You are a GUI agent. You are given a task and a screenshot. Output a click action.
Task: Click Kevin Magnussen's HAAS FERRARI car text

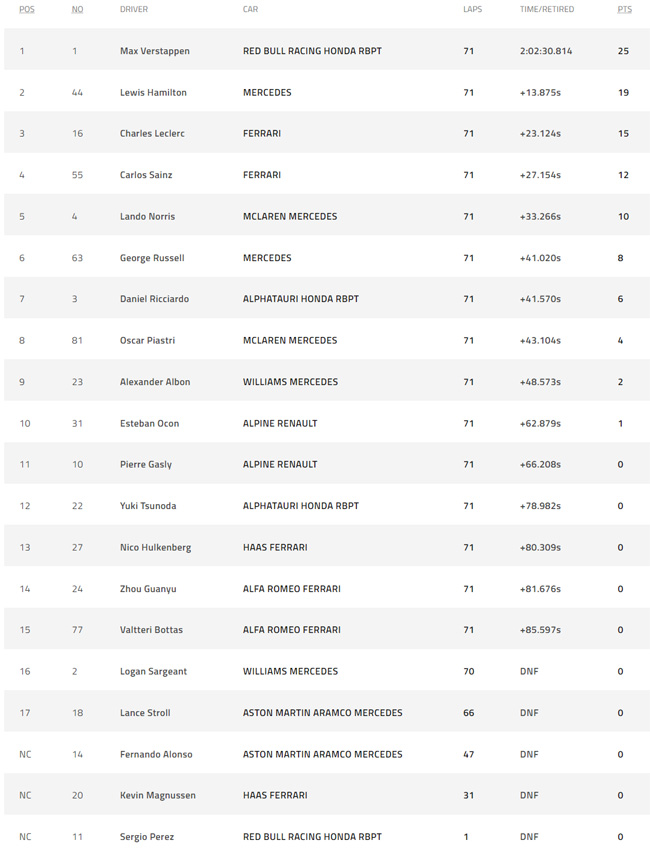point(275,796)
